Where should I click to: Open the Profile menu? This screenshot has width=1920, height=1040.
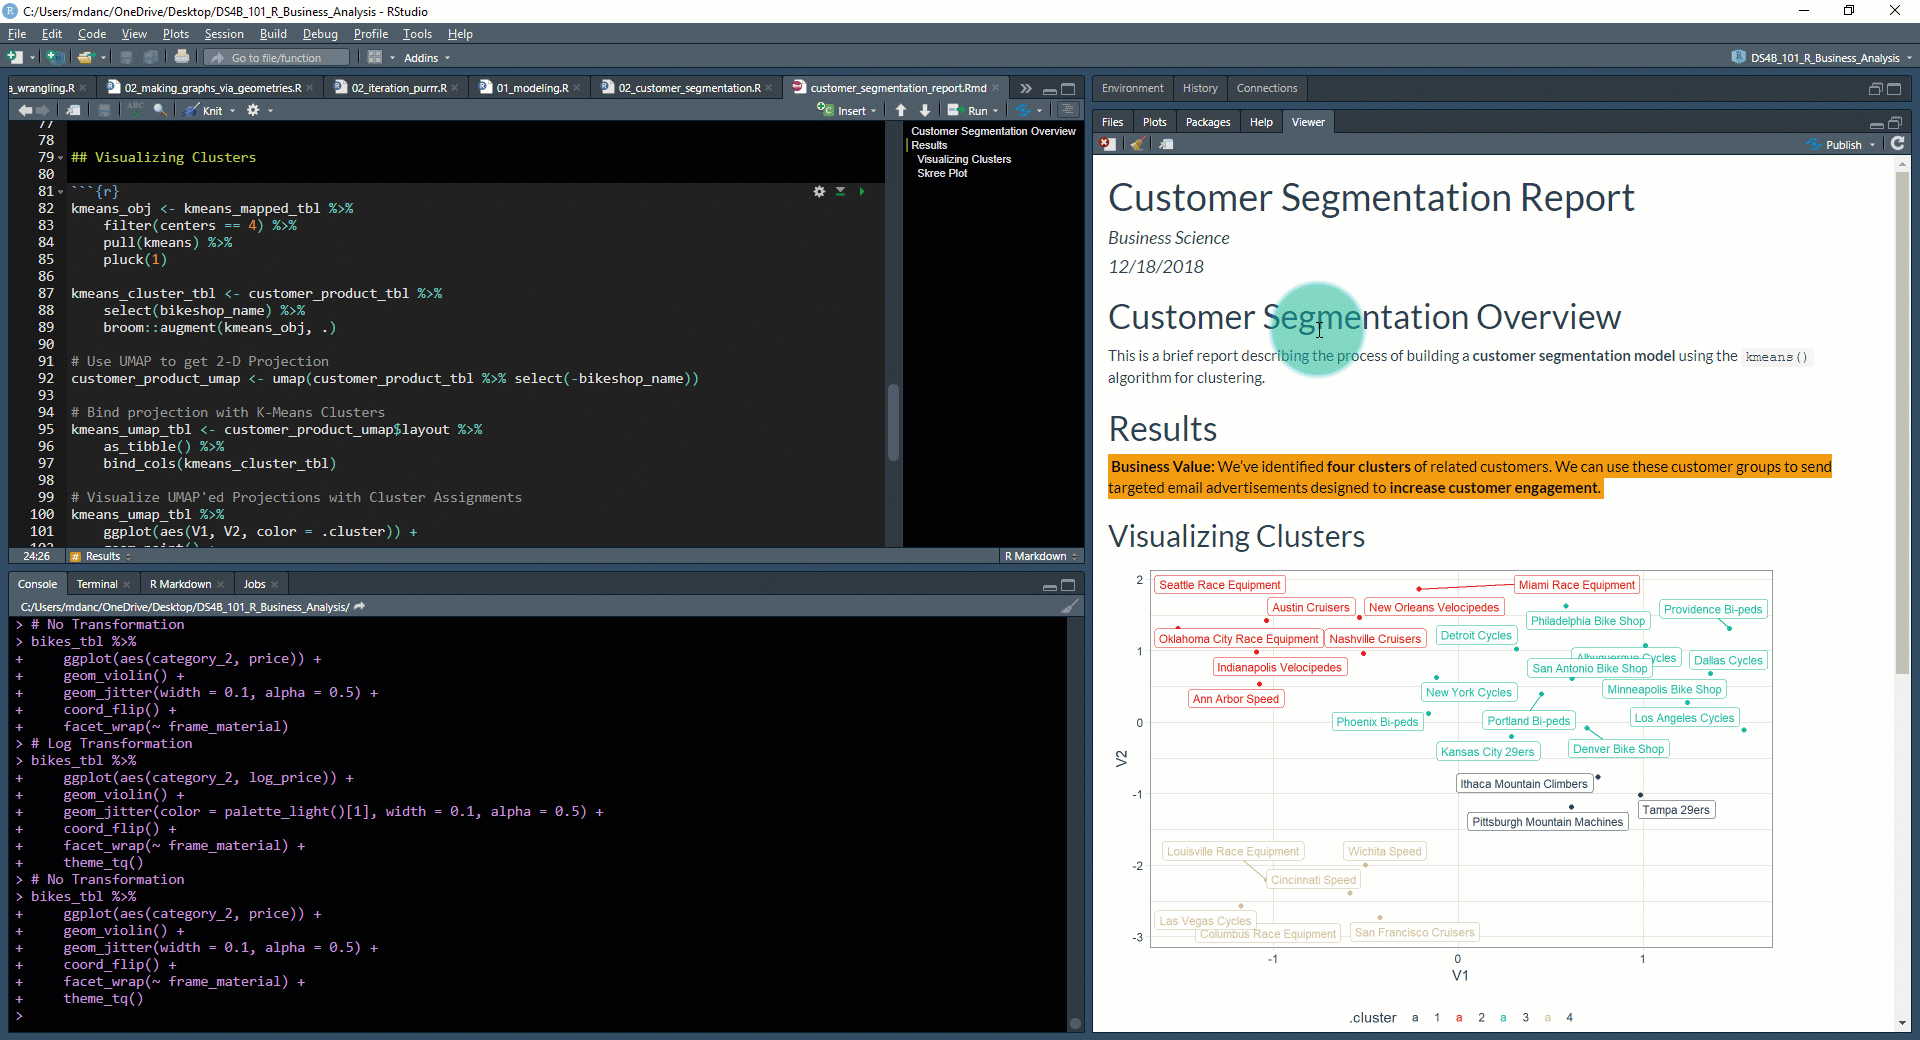coord(370,34)
